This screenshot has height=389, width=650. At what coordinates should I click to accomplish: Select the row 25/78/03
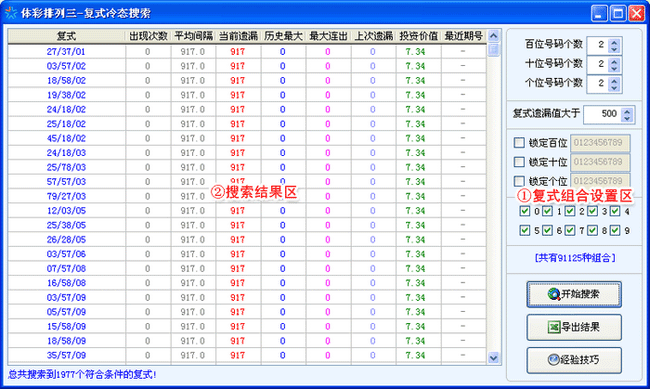click(247, 167)
